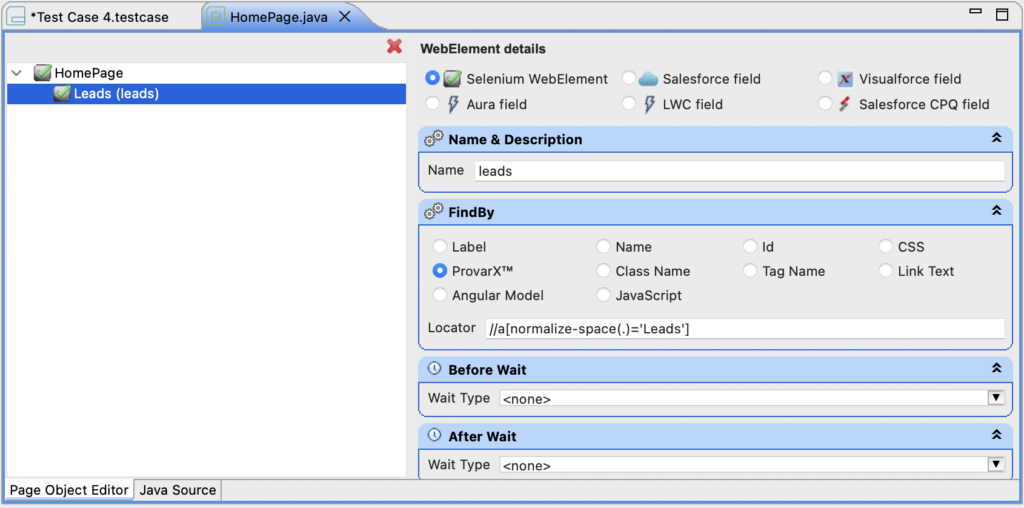The height and width of the screenshot is (508, 1024).
Task: Collapse the Name & Description section
Action: point(997,138)
